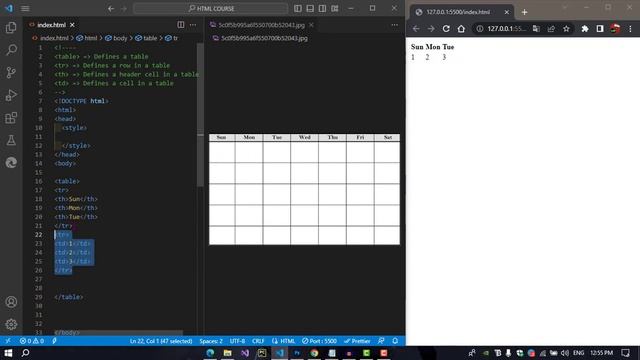Open the remote window status bar icon
This screenshot has height=360, width=640.
coord(8,341)
